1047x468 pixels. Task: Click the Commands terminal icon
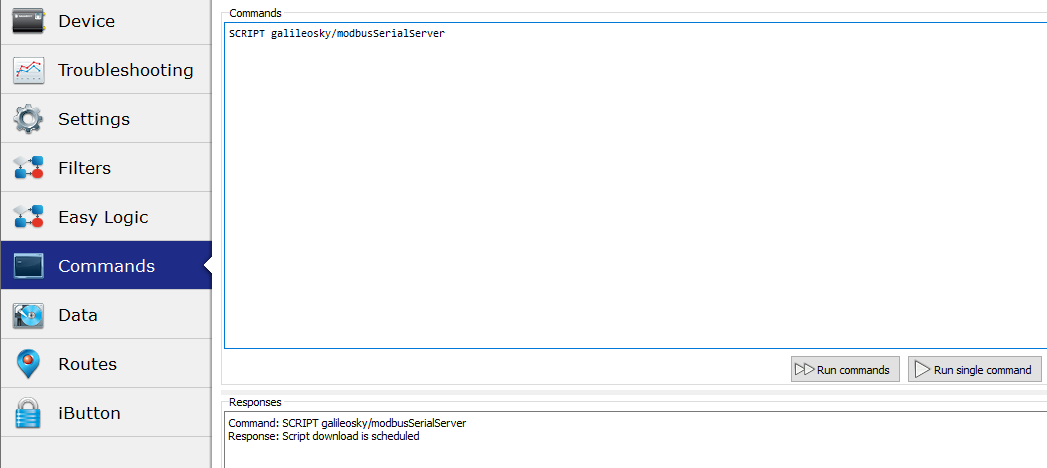(x=28, y=266)
